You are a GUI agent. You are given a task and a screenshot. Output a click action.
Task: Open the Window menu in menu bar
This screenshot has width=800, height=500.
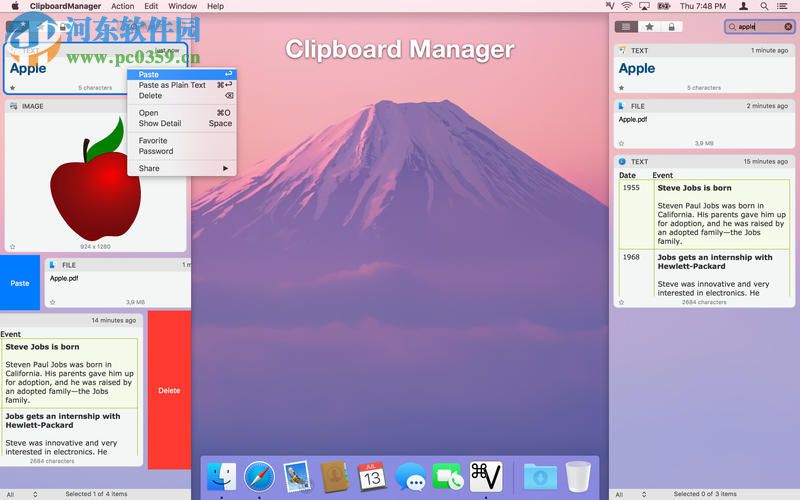(x=183, y=6)
